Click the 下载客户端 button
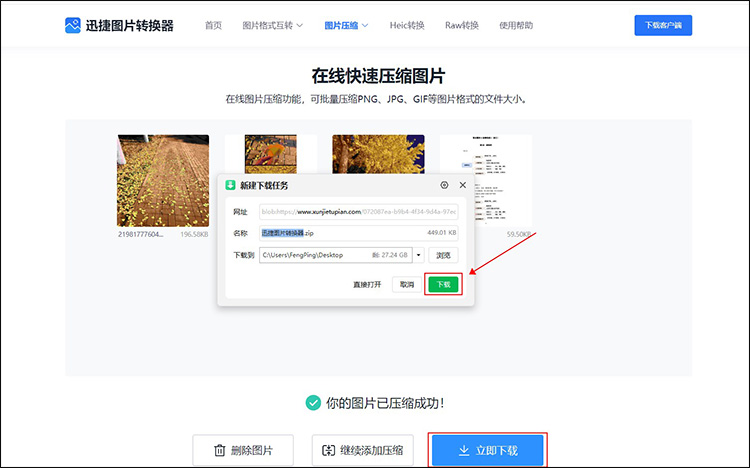Screen dimensions: 750x468 tap(663, 25)
